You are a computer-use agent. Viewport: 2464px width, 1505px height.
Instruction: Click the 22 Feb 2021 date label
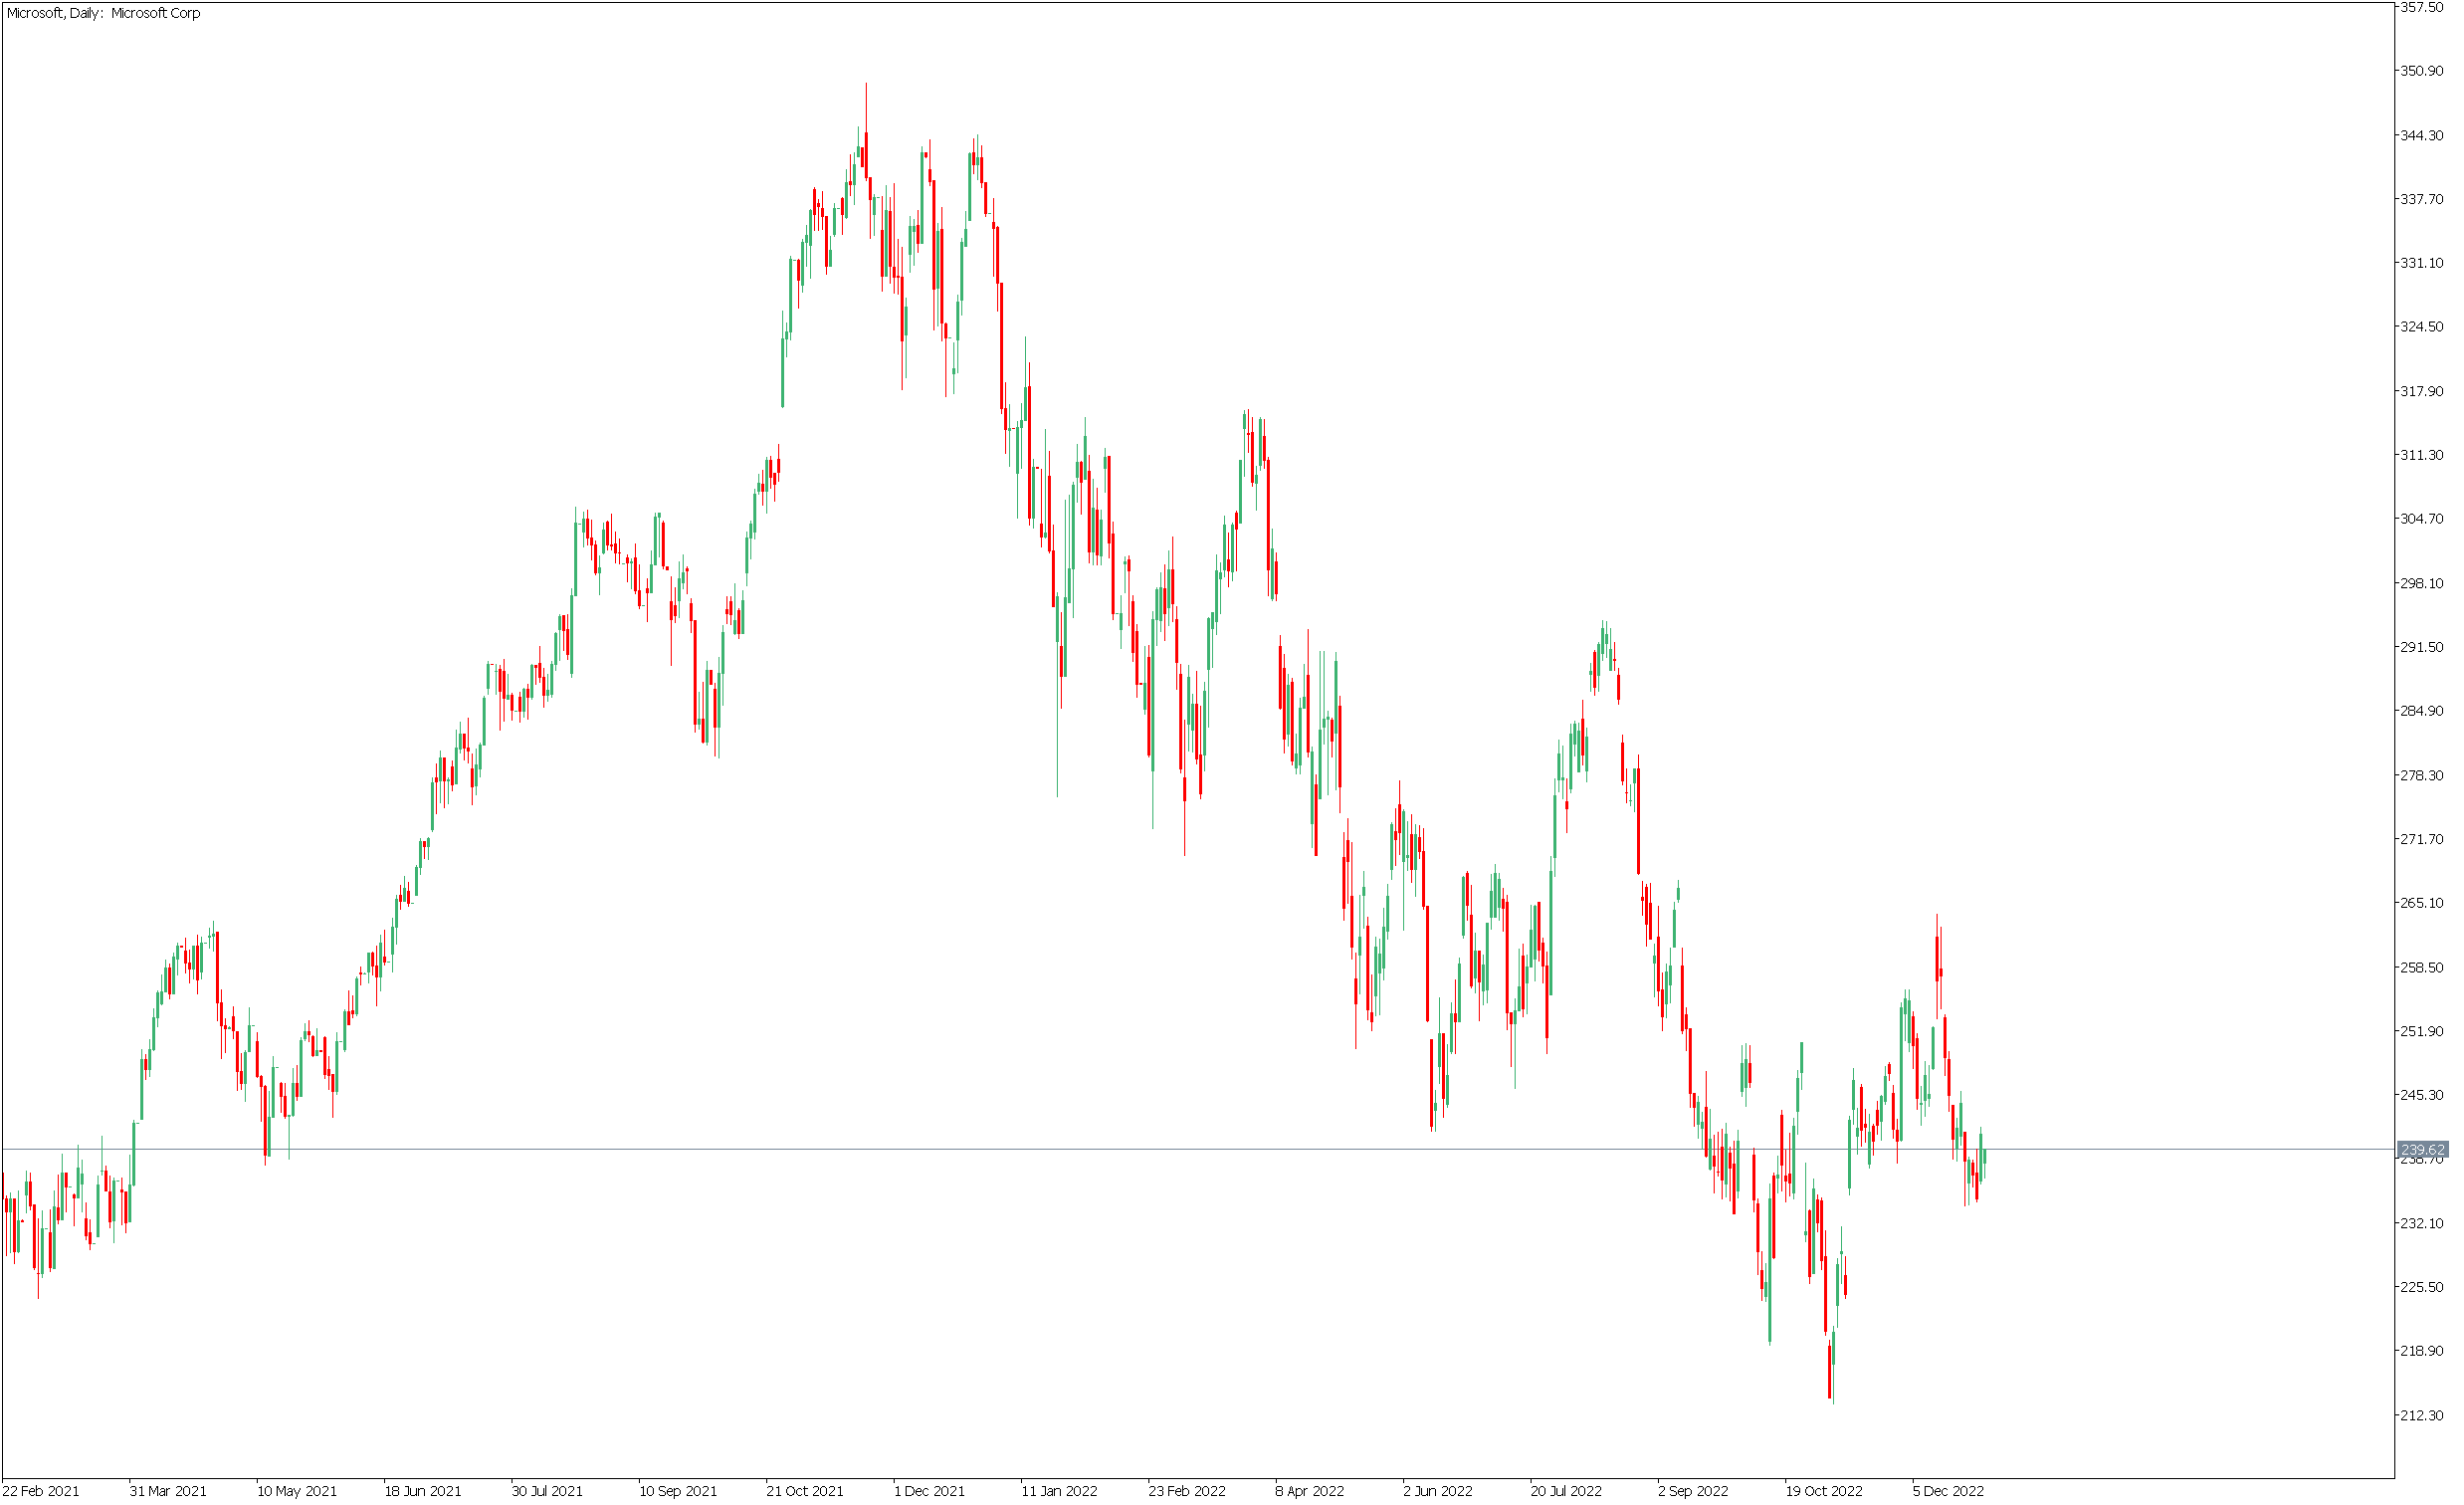point(41,1491)
